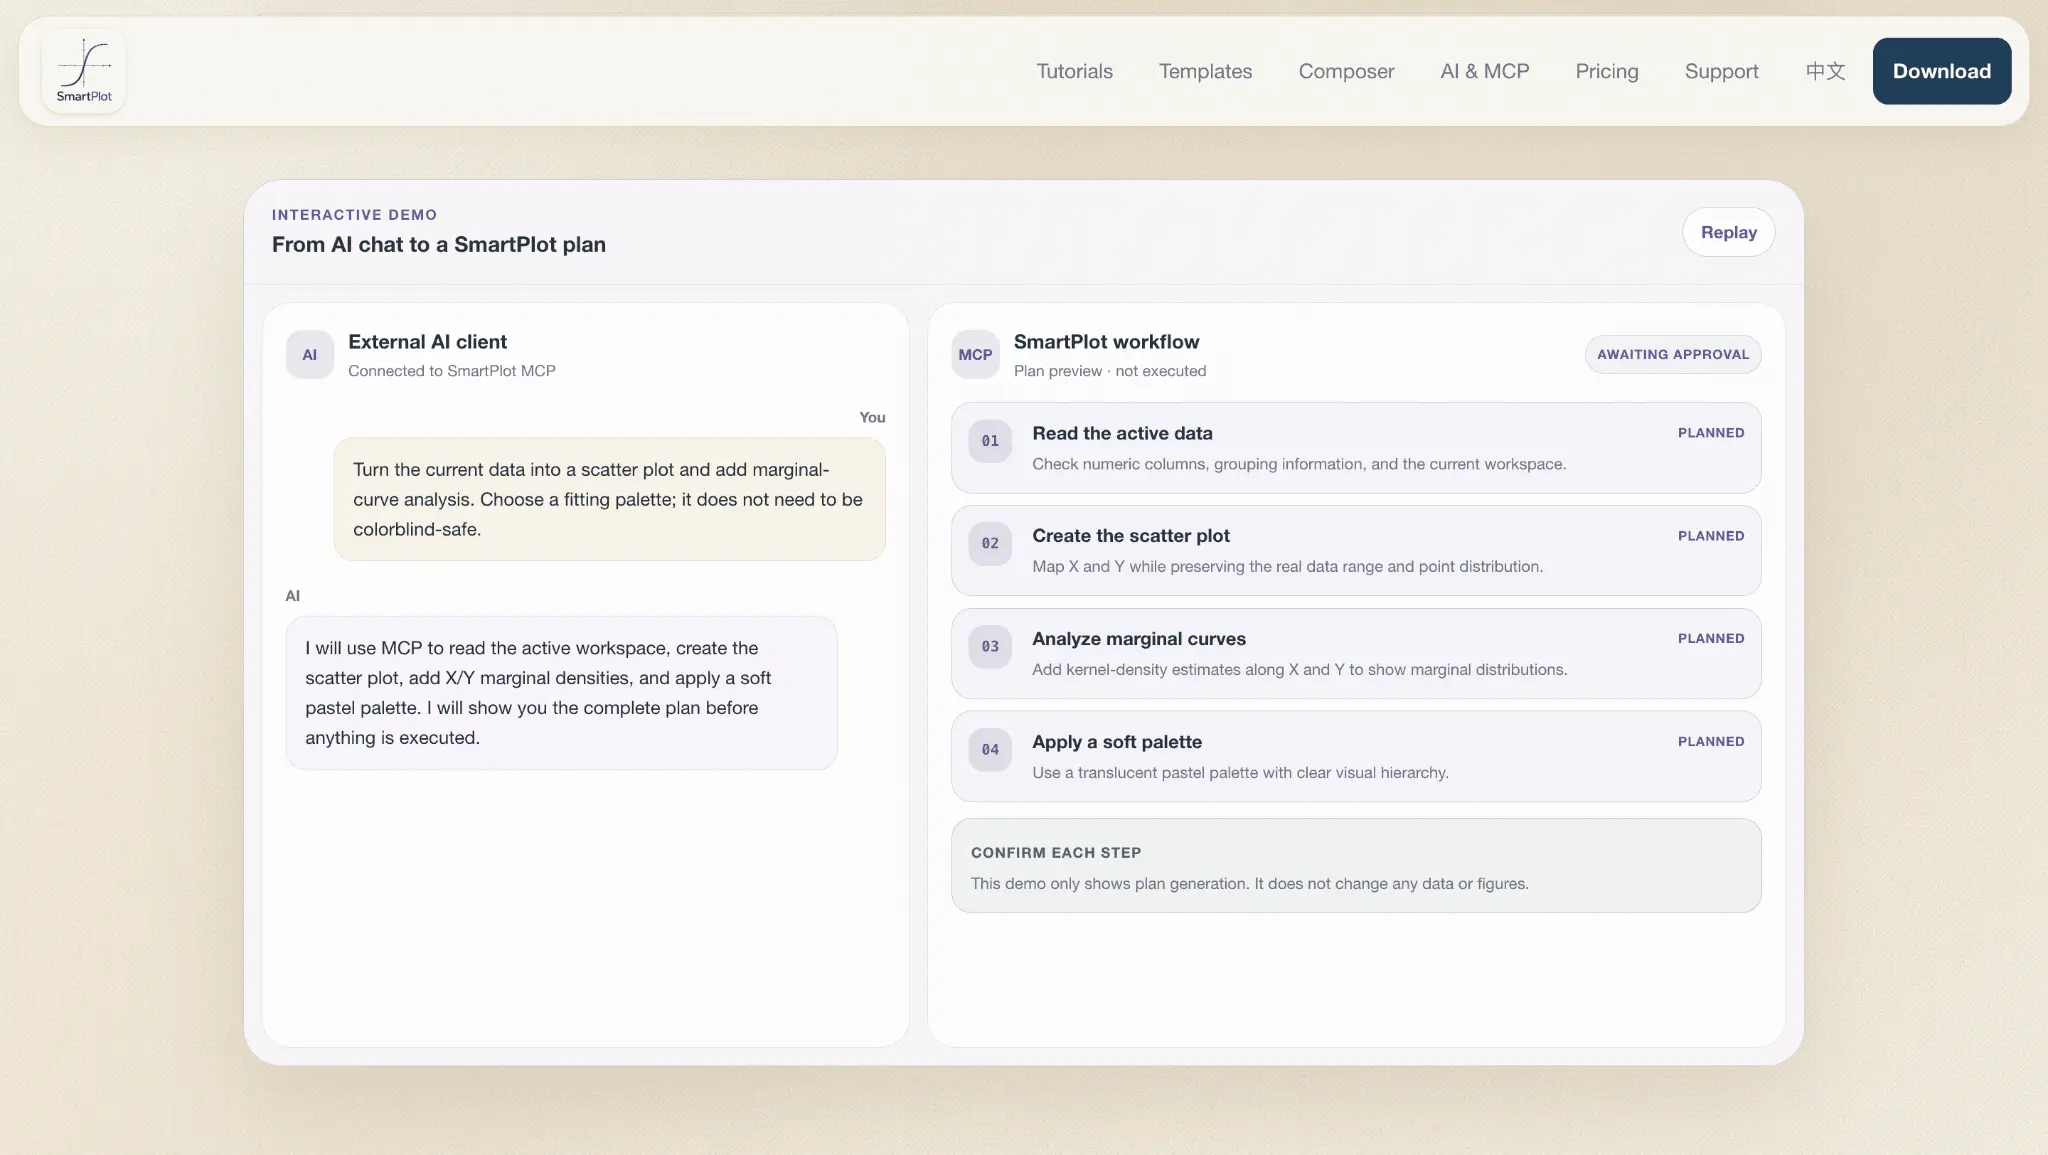Select the 'Read the active data' step title

click(1122, 433)
